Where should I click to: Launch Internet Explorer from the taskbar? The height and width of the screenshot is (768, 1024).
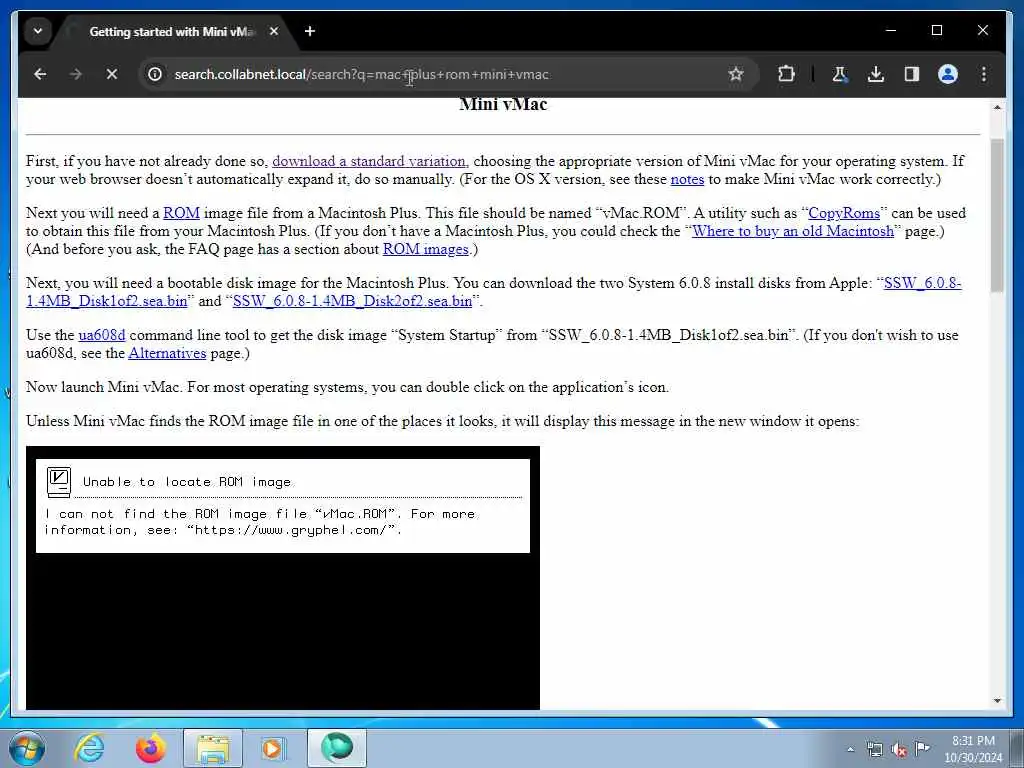(89, 748)
